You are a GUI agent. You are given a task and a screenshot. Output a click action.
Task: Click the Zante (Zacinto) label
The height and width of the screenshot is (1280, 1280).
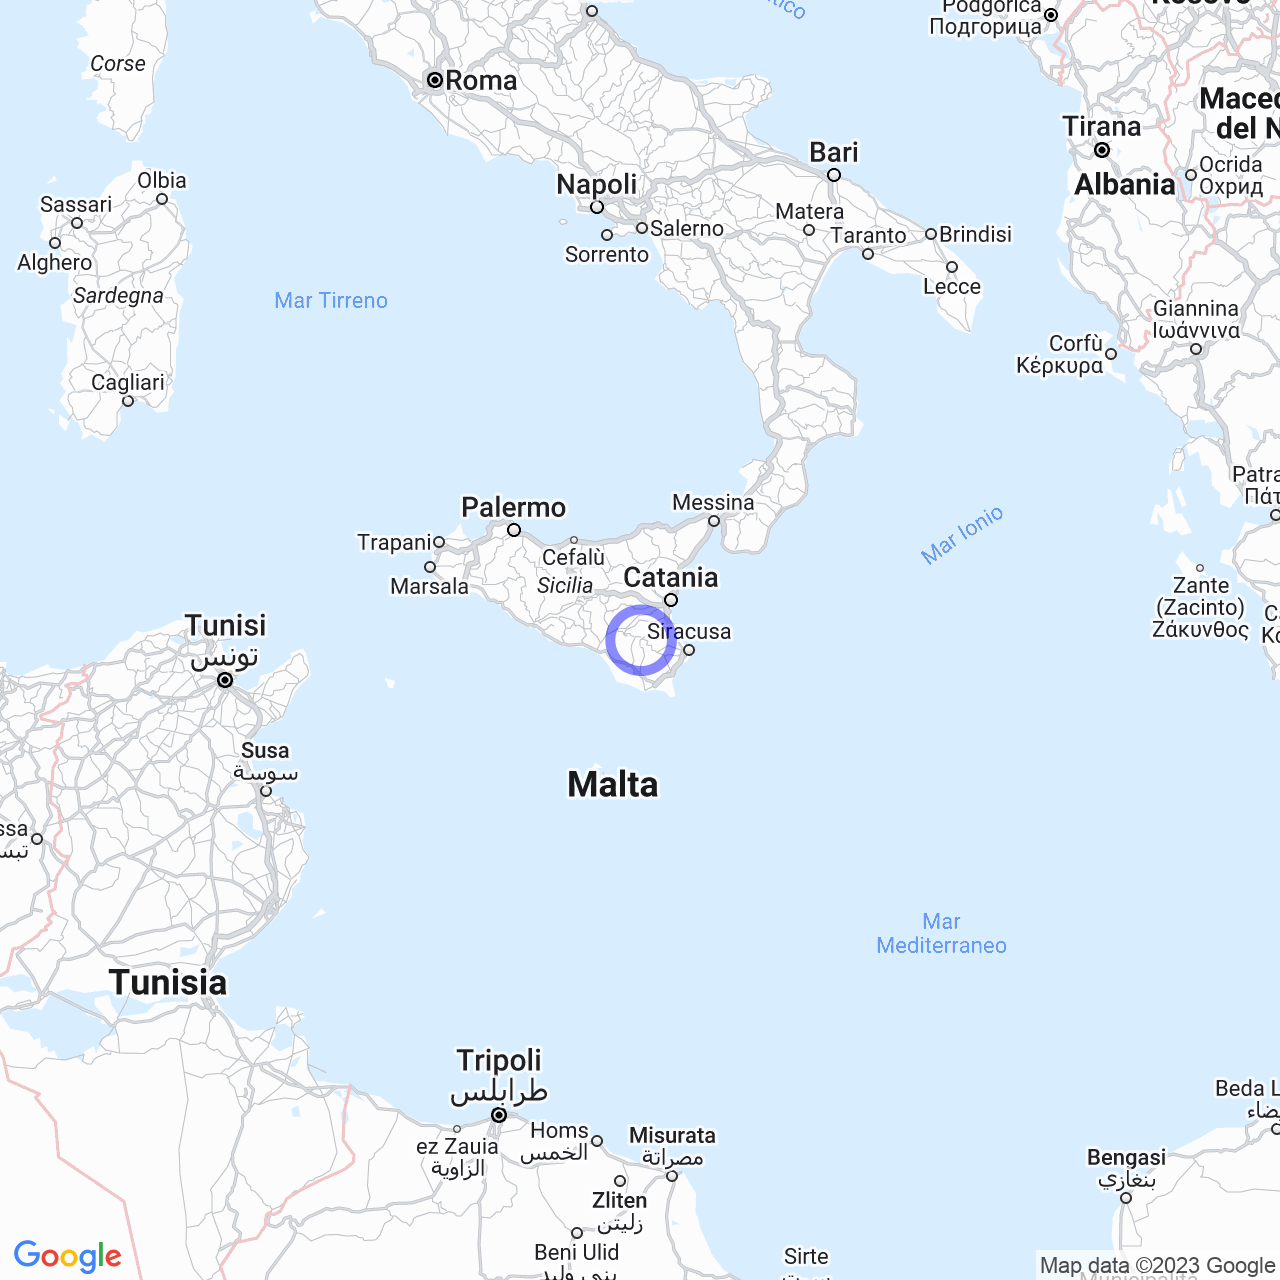pyautogui.click(x=1201, y=607)
